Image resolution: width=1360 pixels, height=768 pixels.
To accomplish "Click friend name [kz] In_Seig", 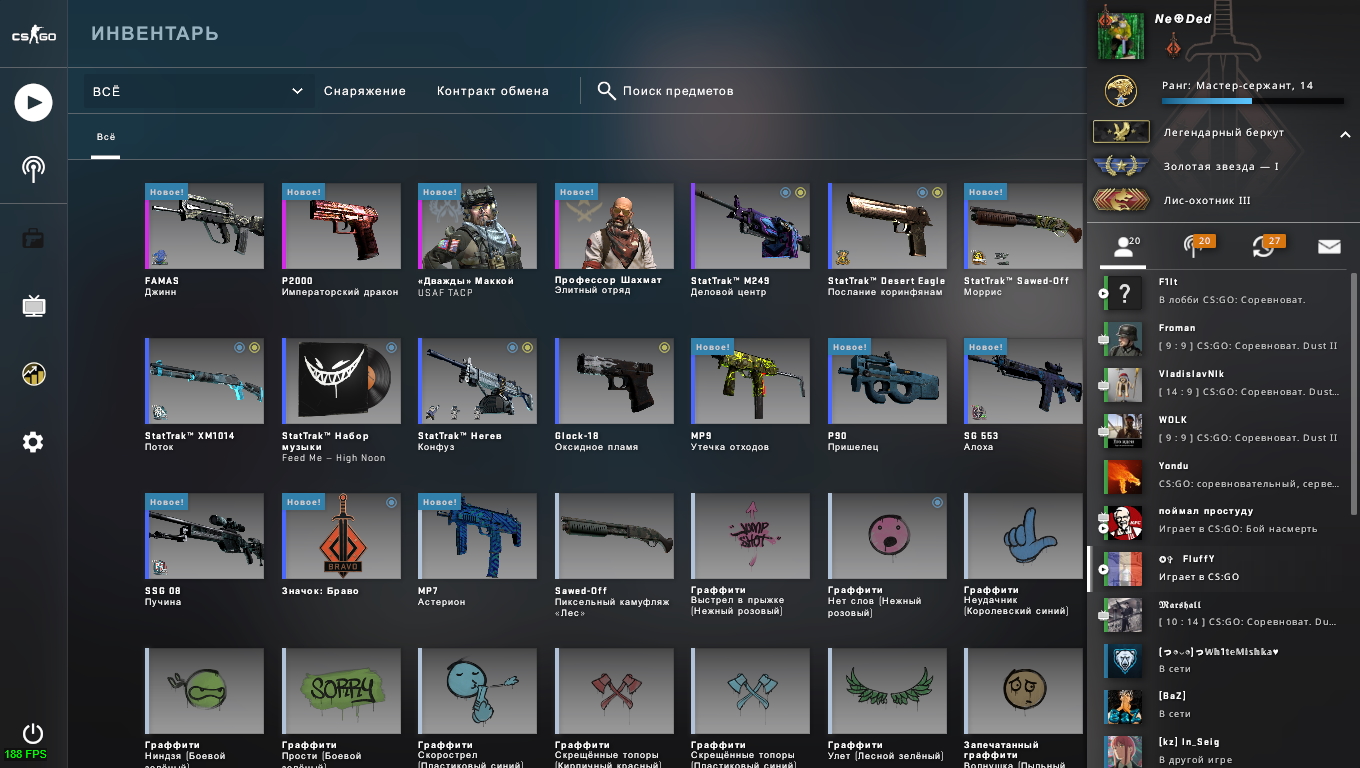I will pyautogui.click(x=1189, y=742).
